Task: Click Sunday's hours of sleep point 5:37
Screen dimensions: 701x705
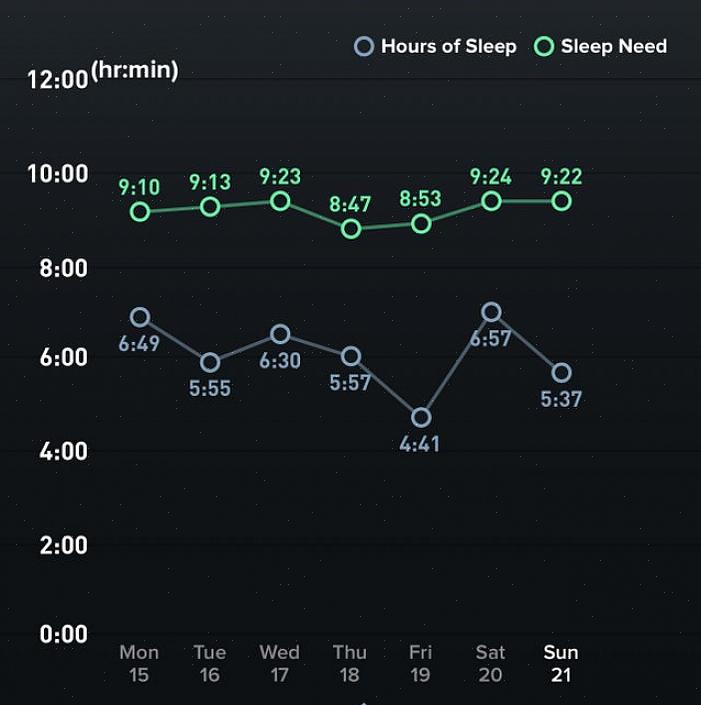Action: [x=561, y=373]
